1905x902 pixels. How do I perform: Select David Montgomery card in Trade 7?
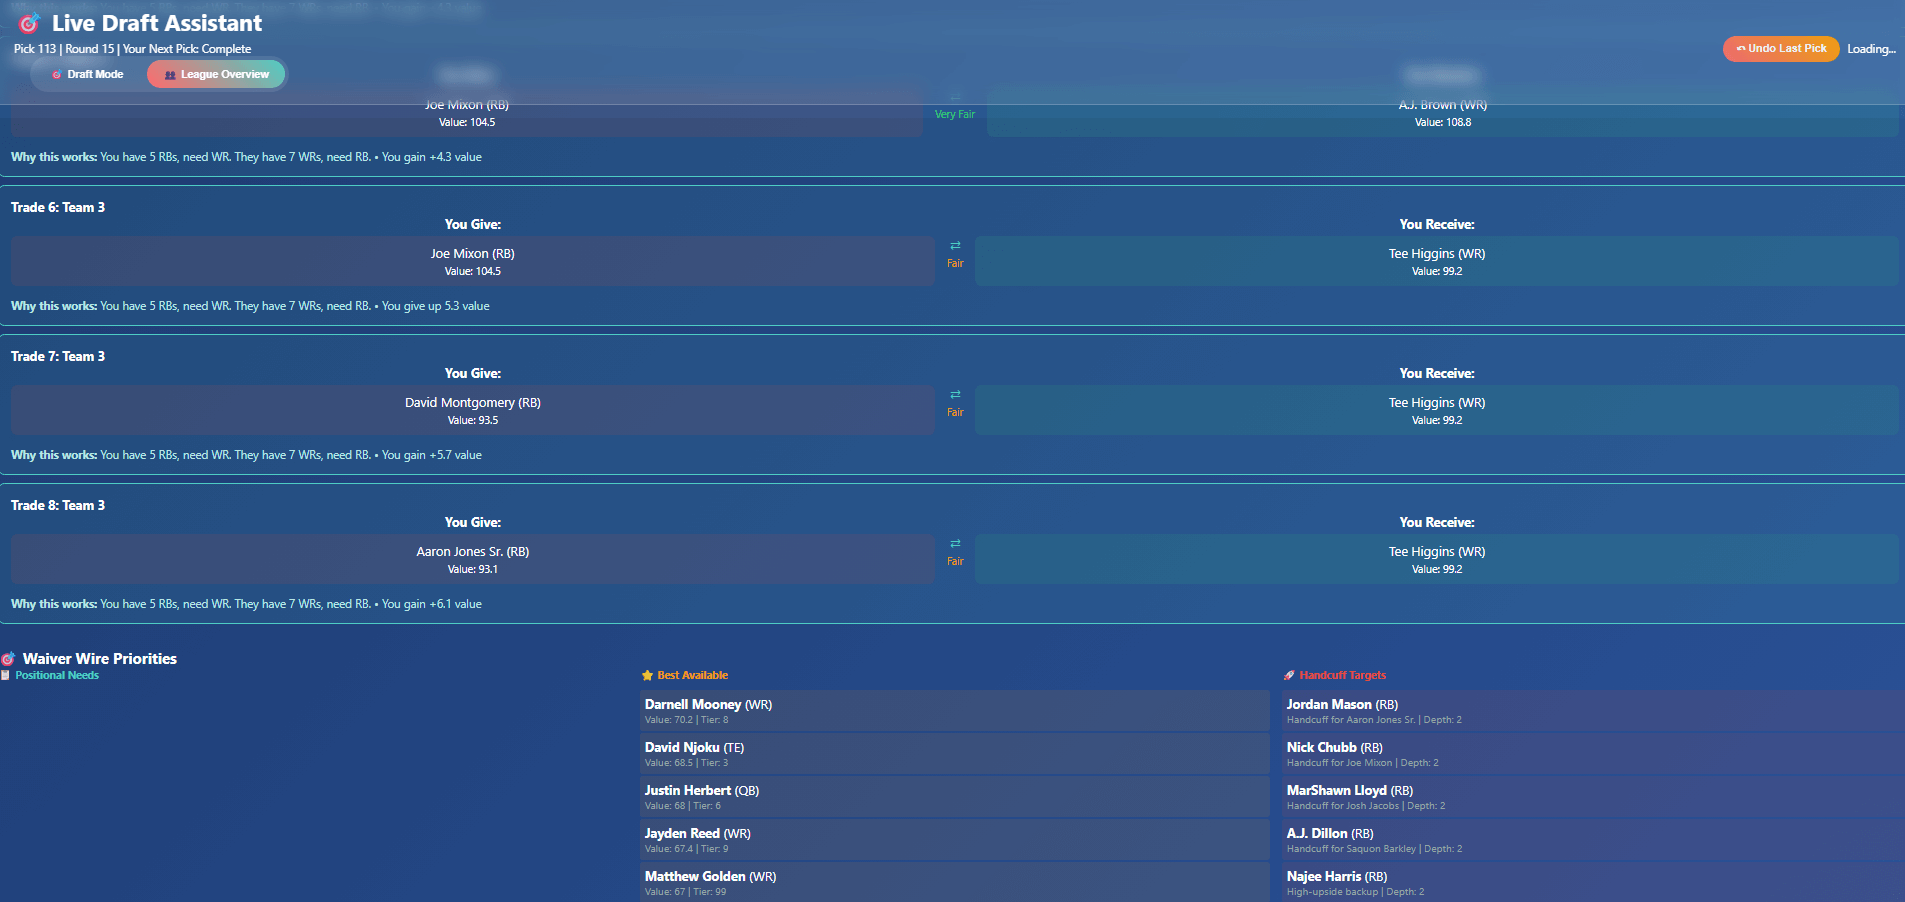click(x=473, y=410)
